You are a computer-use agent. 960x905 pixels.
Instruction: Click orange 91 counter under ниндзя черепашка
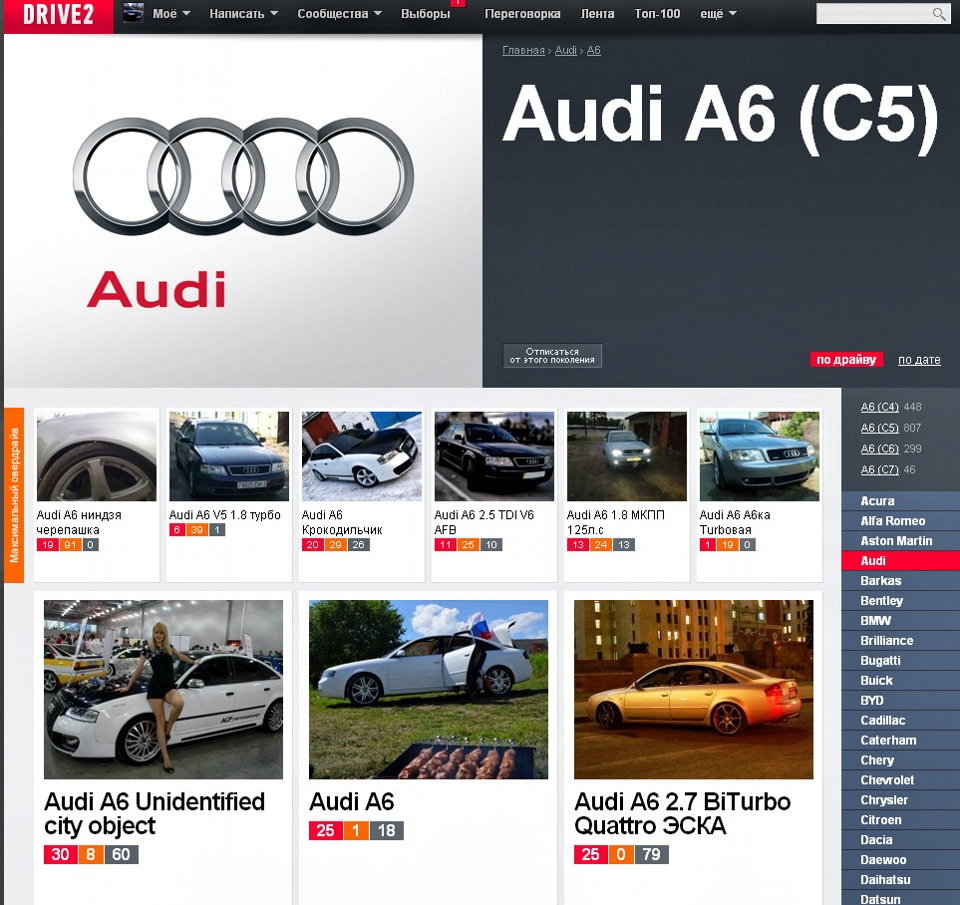pyautogui.click(x=70, y=544)
